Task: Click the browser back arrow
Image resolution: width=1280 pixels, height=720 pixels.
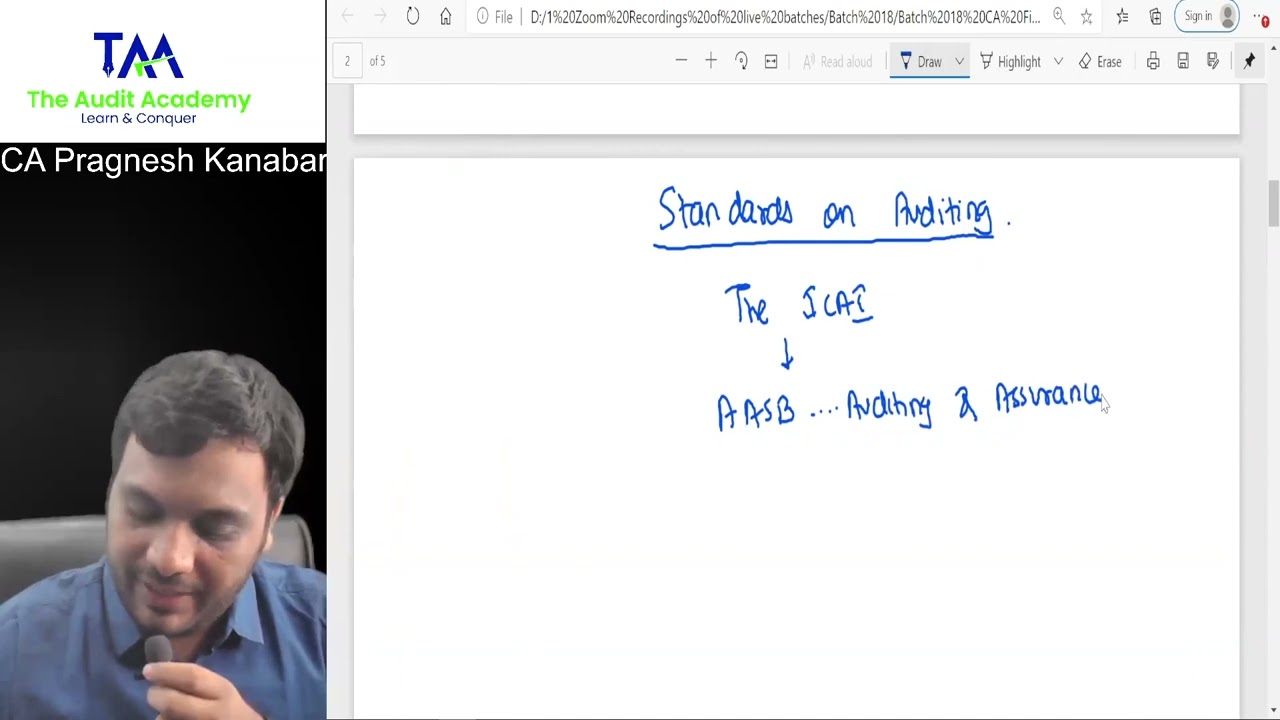Action: click(347, 16)
